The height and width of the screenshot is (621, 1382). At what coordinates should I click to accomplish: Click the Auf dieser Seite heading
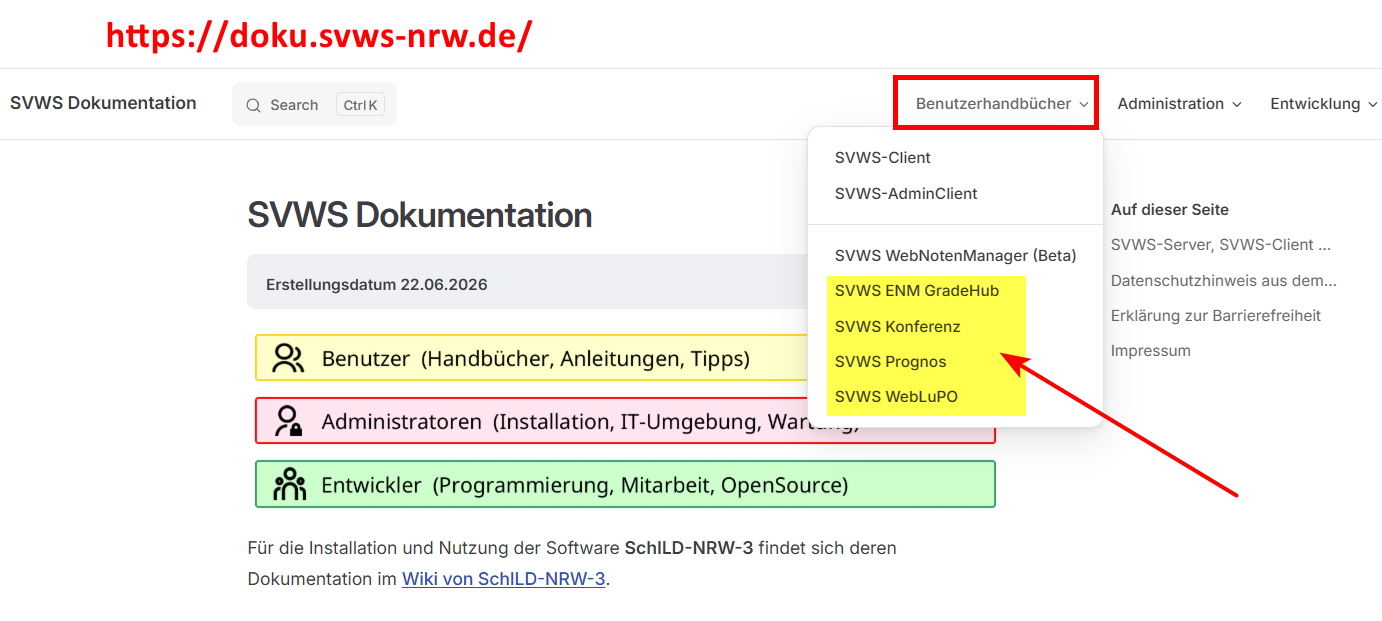click(x=1170, y=210)
